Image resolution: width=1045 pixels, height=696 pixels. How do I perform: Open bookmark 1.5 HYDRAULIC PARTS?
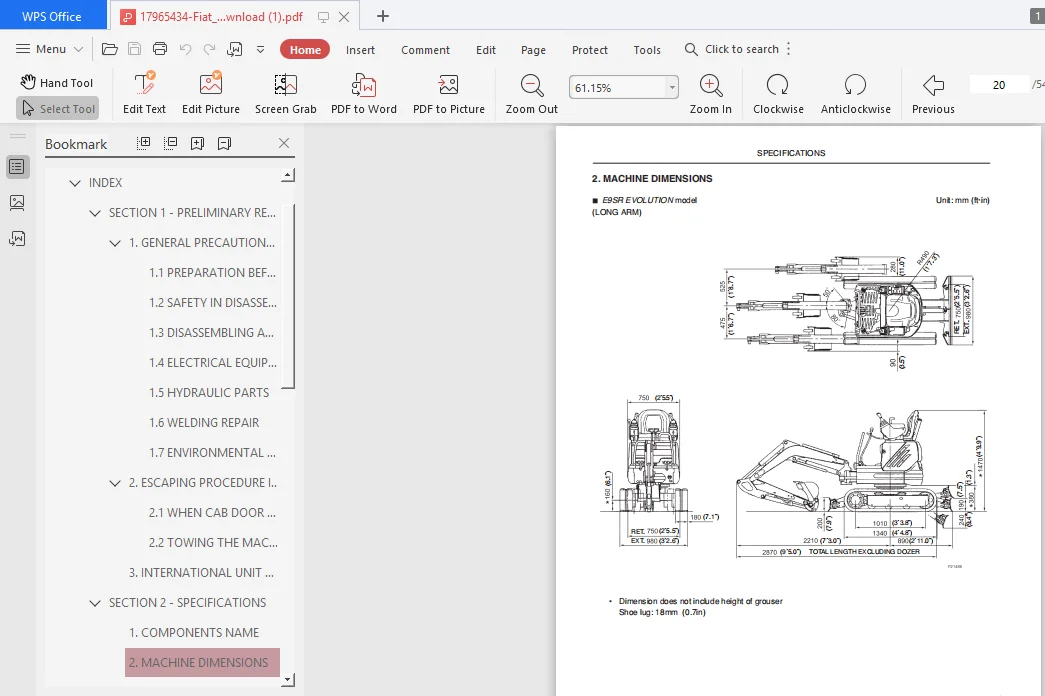coord(209,393)
